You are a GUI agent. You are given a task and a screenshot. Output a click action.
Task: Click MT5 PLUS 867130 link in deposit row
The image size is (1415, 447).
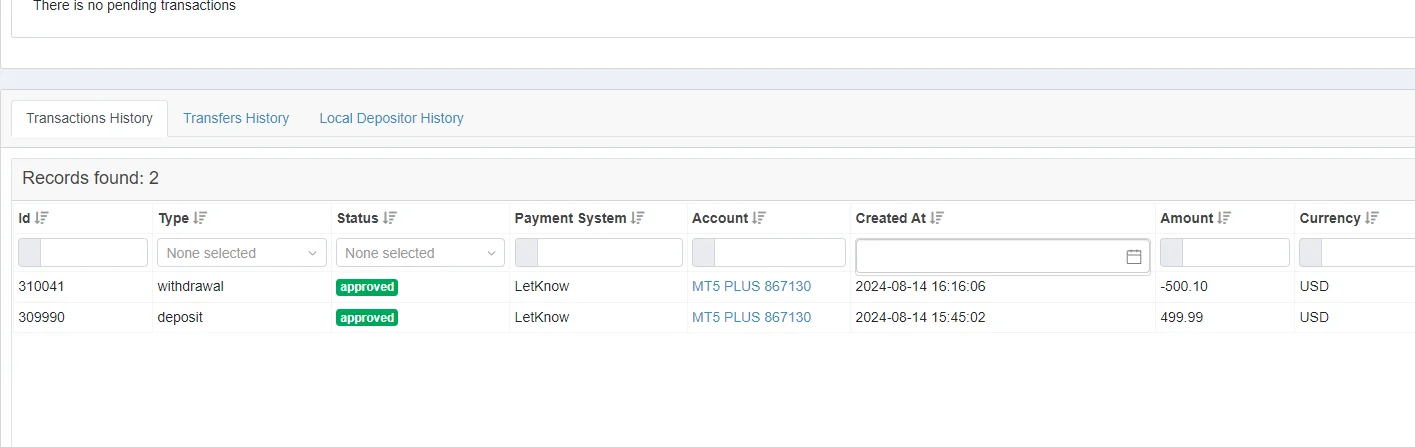point(751,317)
